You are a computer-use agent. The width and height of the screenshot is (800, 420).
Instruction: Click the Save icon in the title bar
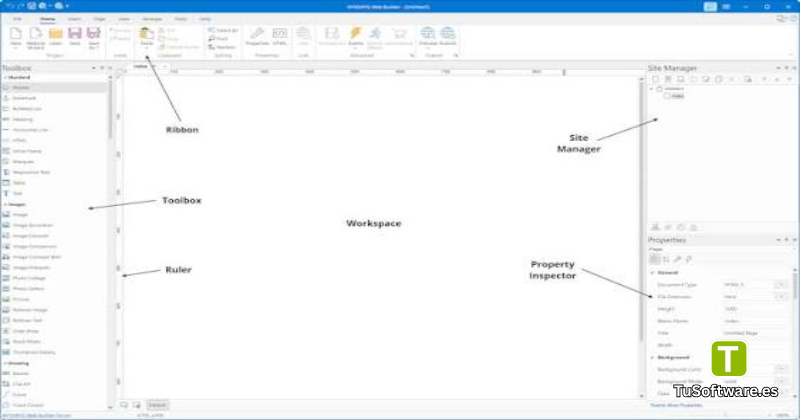pyautogui.click(x=32, y=6)
